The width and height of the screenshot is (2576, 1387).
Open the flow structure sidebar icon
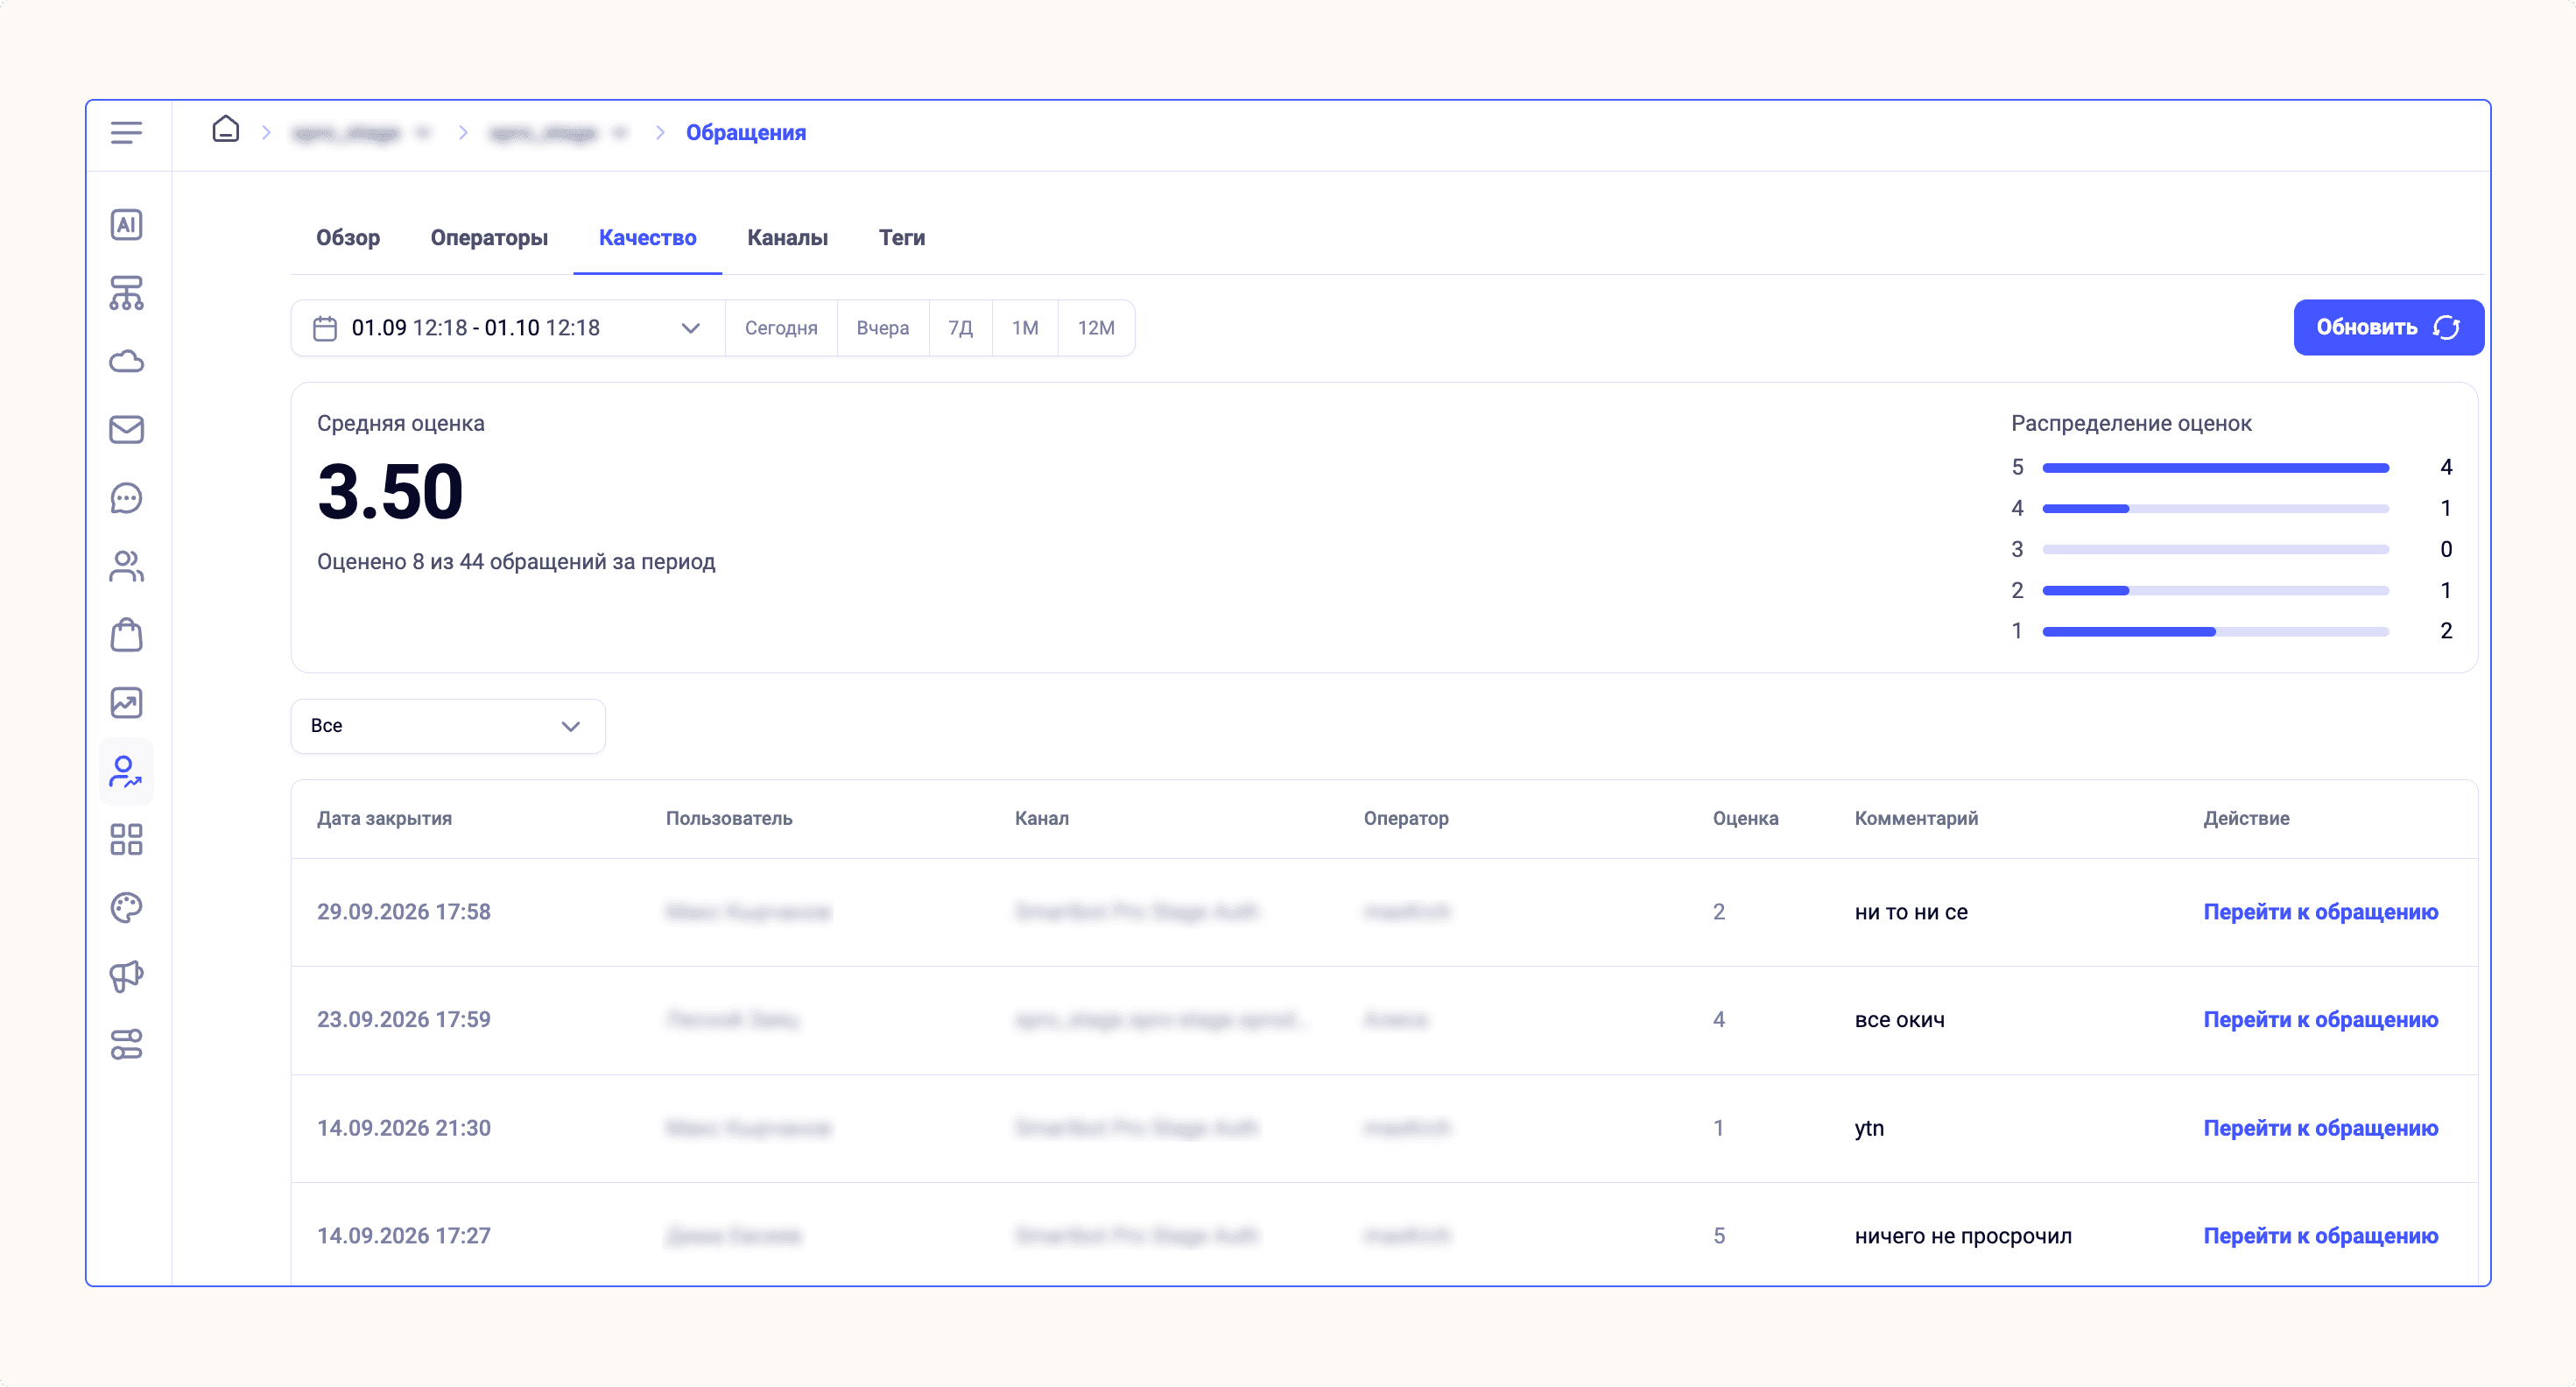point(126,293)
